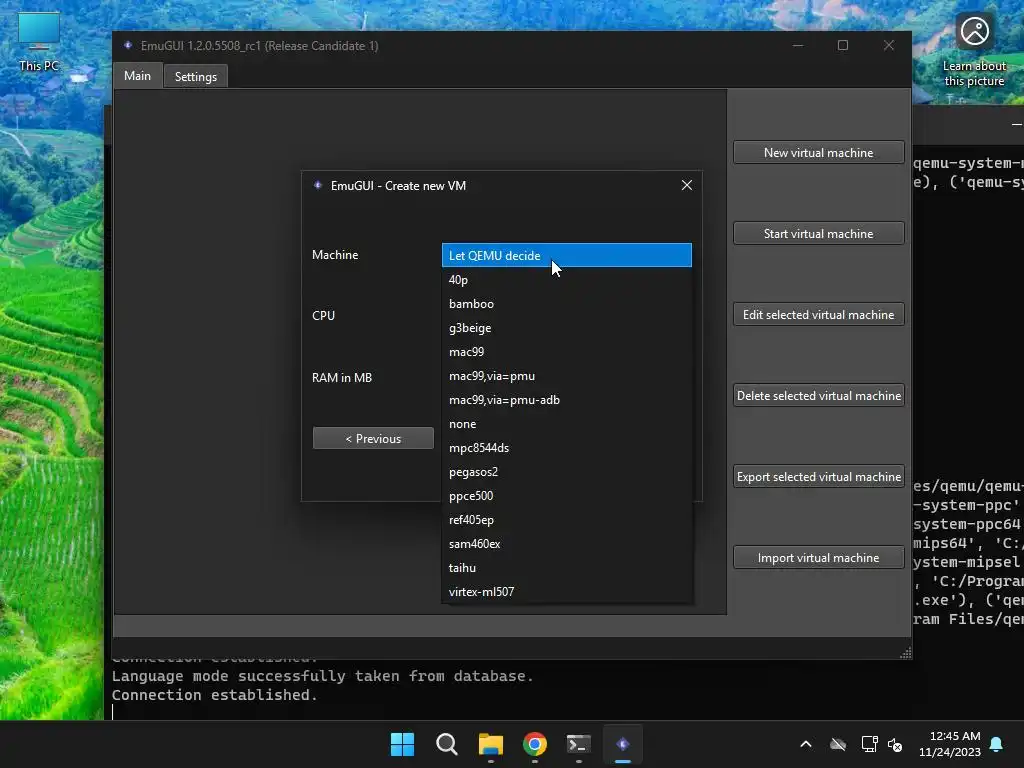1024x768 pixels.
Task: Choose taihu machine entry
Action: (x=566, y=568)
